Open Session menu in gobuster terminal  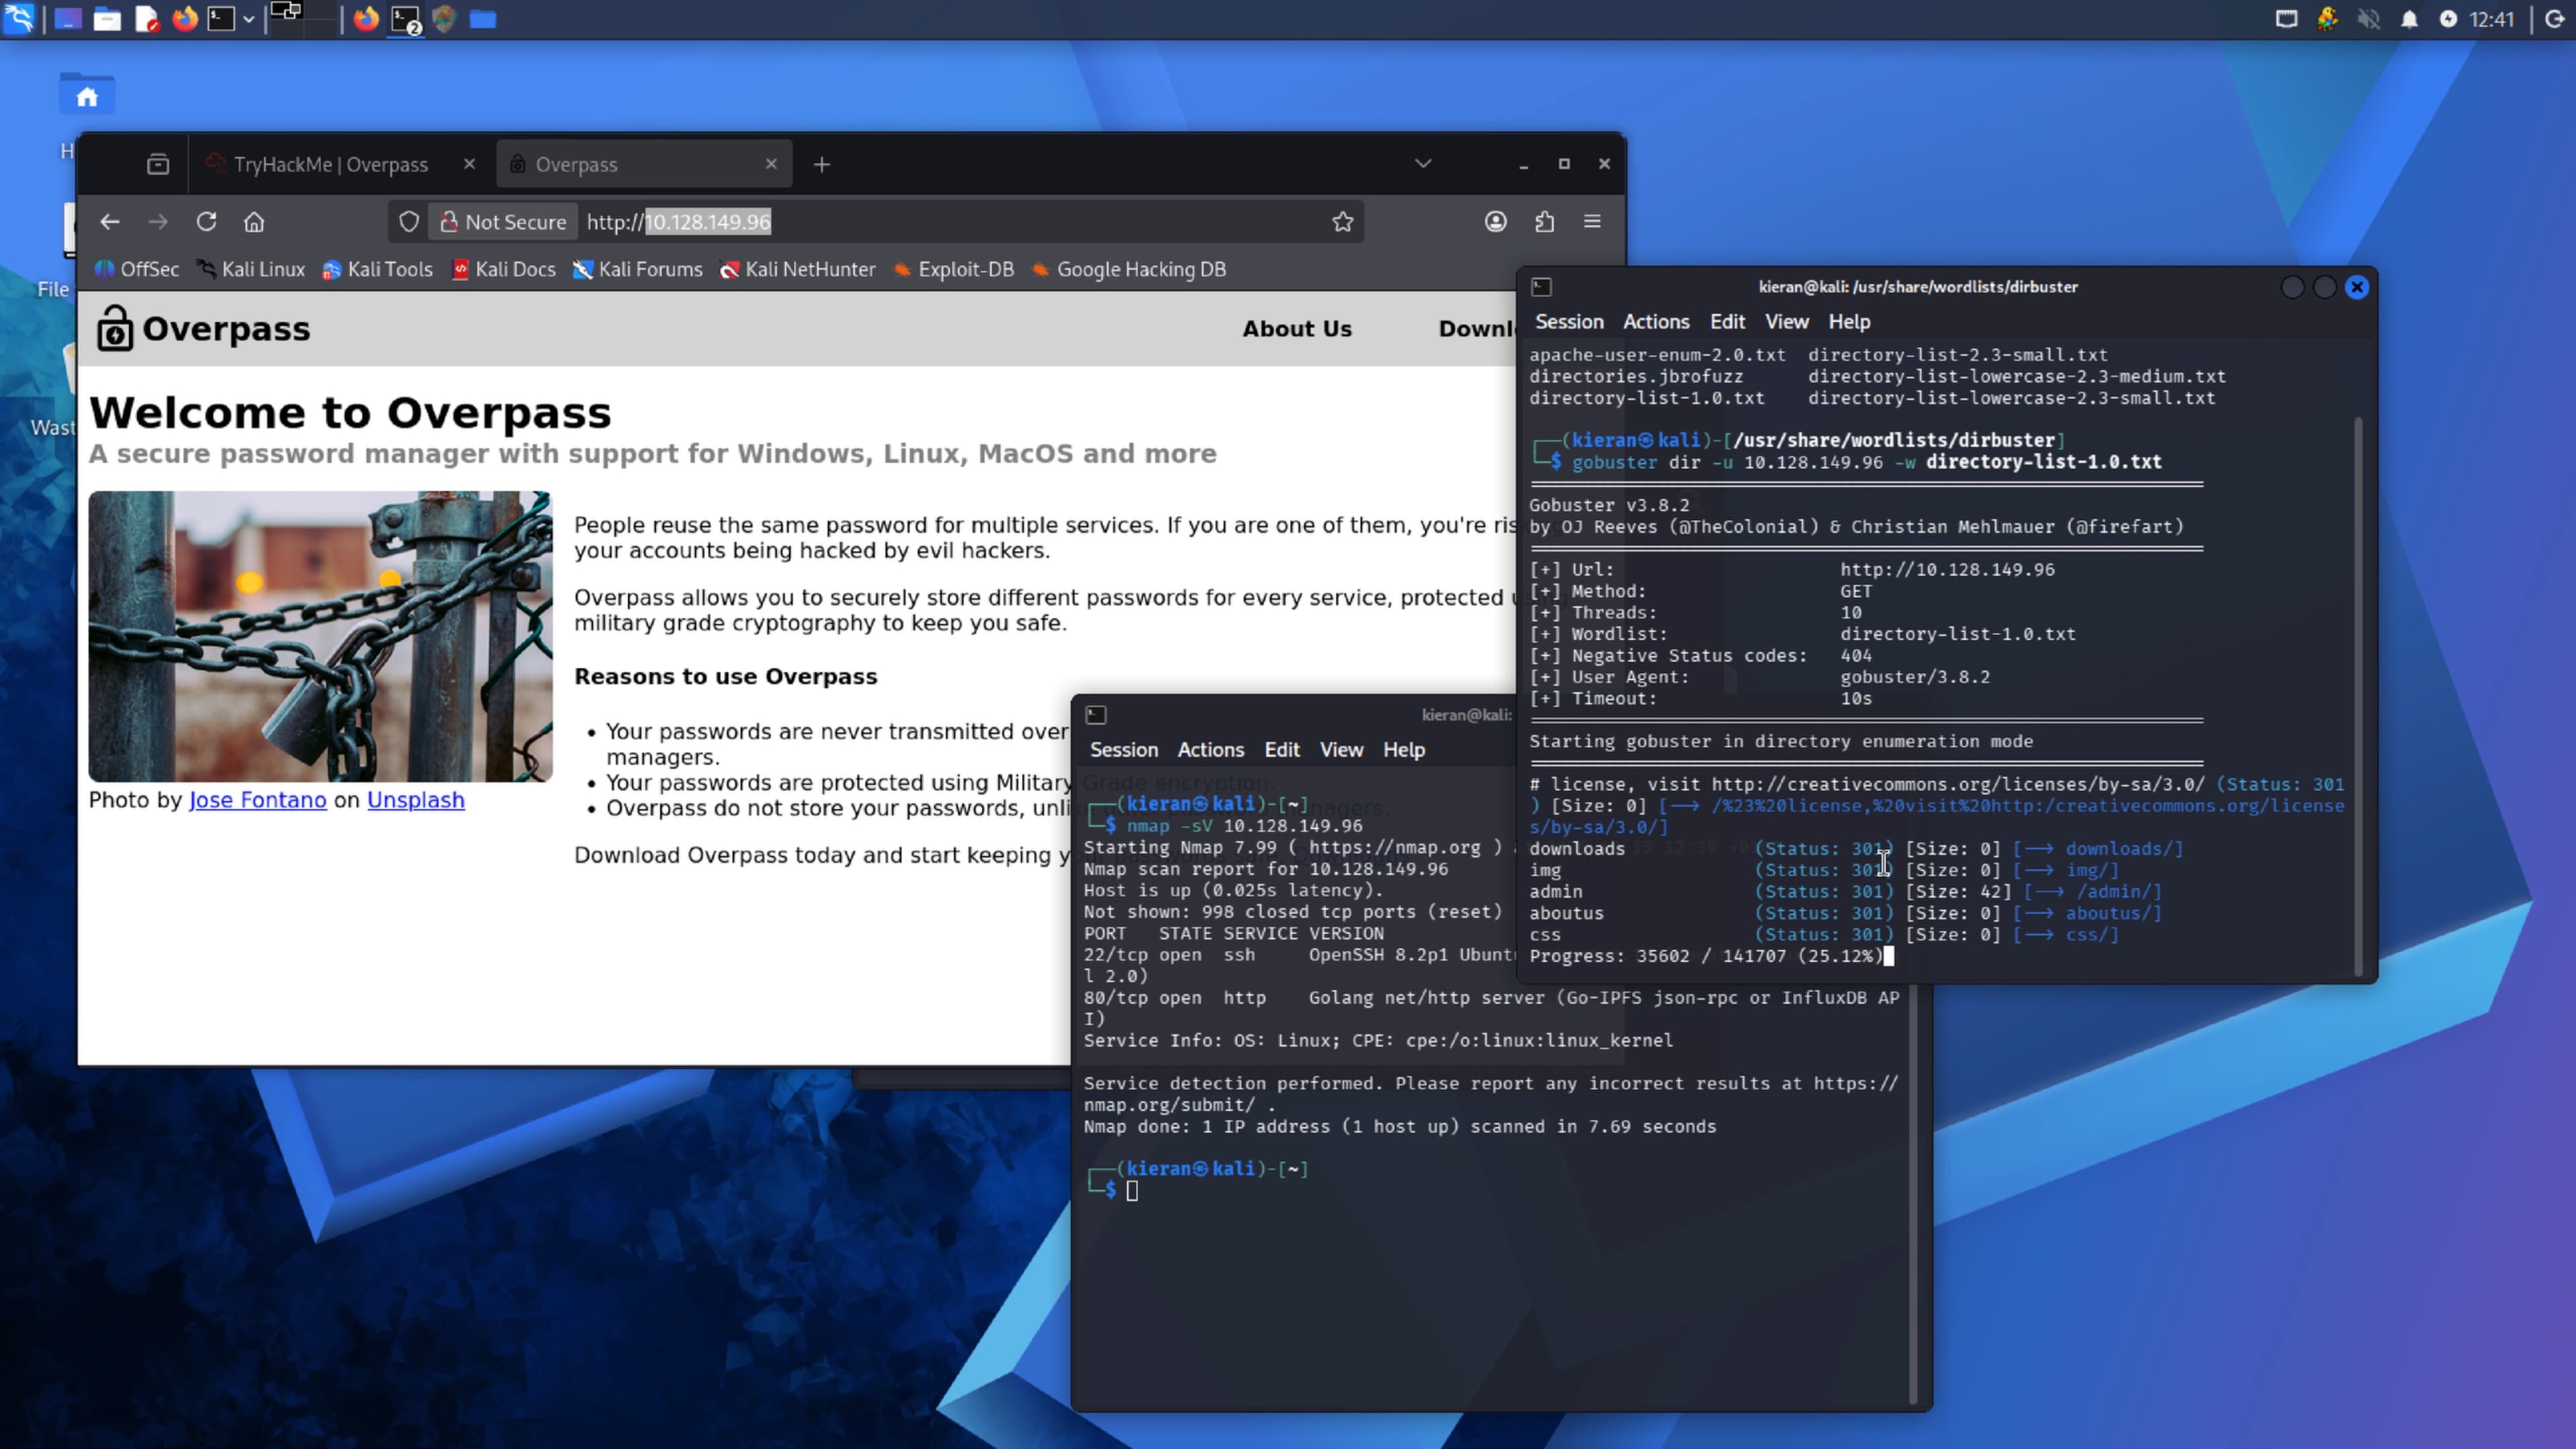(1568, 322)
